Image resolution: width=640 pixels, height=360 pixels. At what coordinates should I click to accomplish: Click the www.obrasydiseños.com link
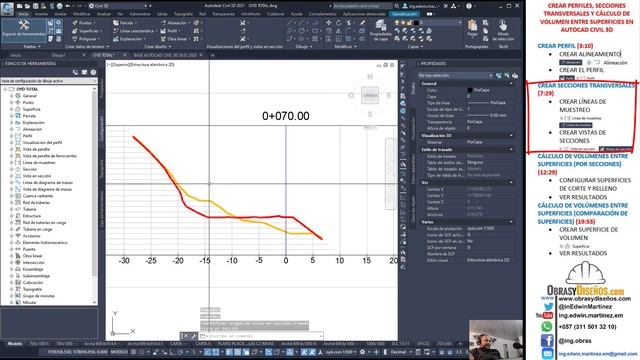(594, 299)
